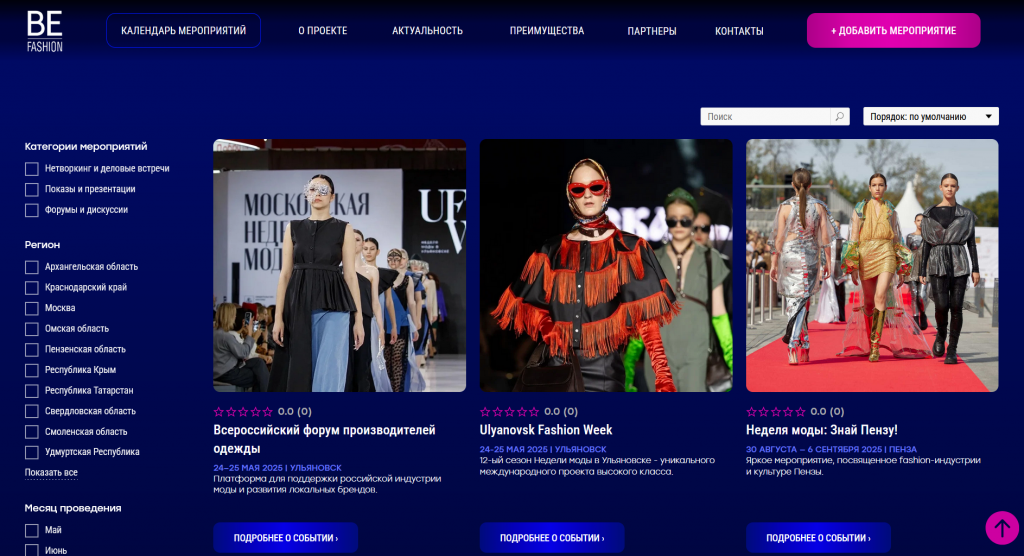Open the red fringe jacket model photo
Image resolution: width=1024 pixels, height=556 pixels.
coord(606,265)
